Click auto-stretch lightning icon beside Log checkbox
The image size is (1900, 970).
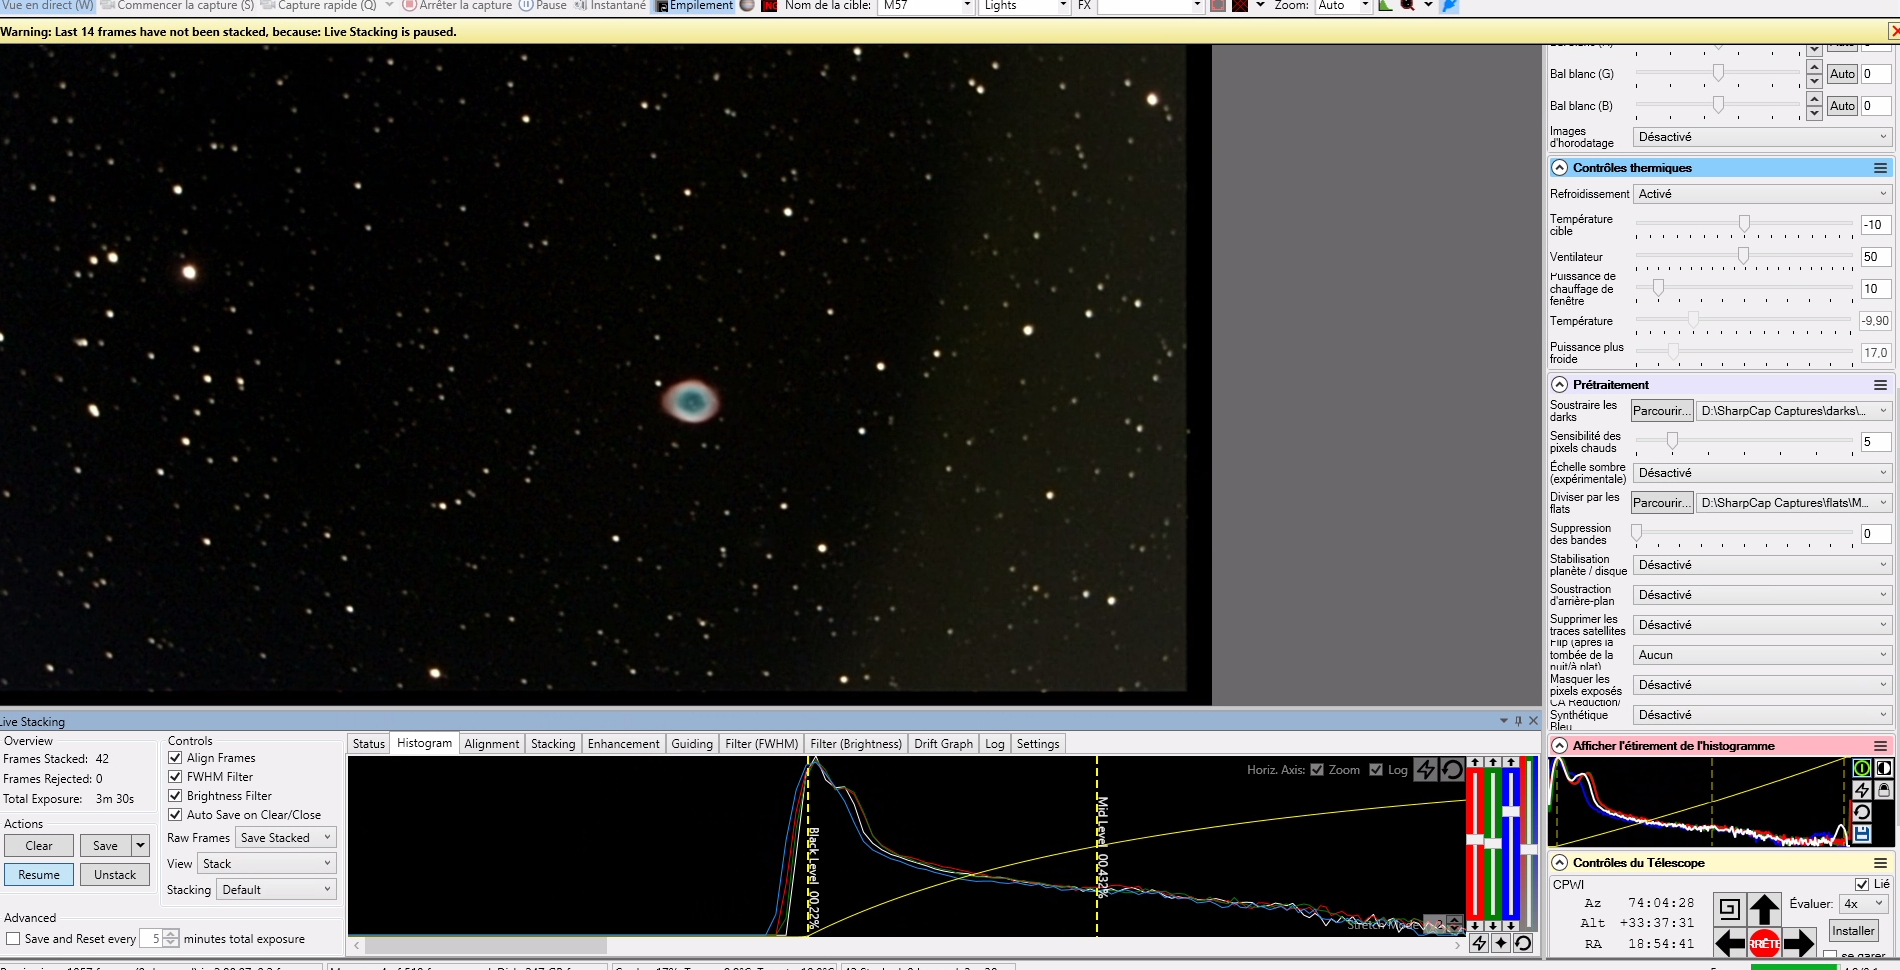pos(1426,769)
